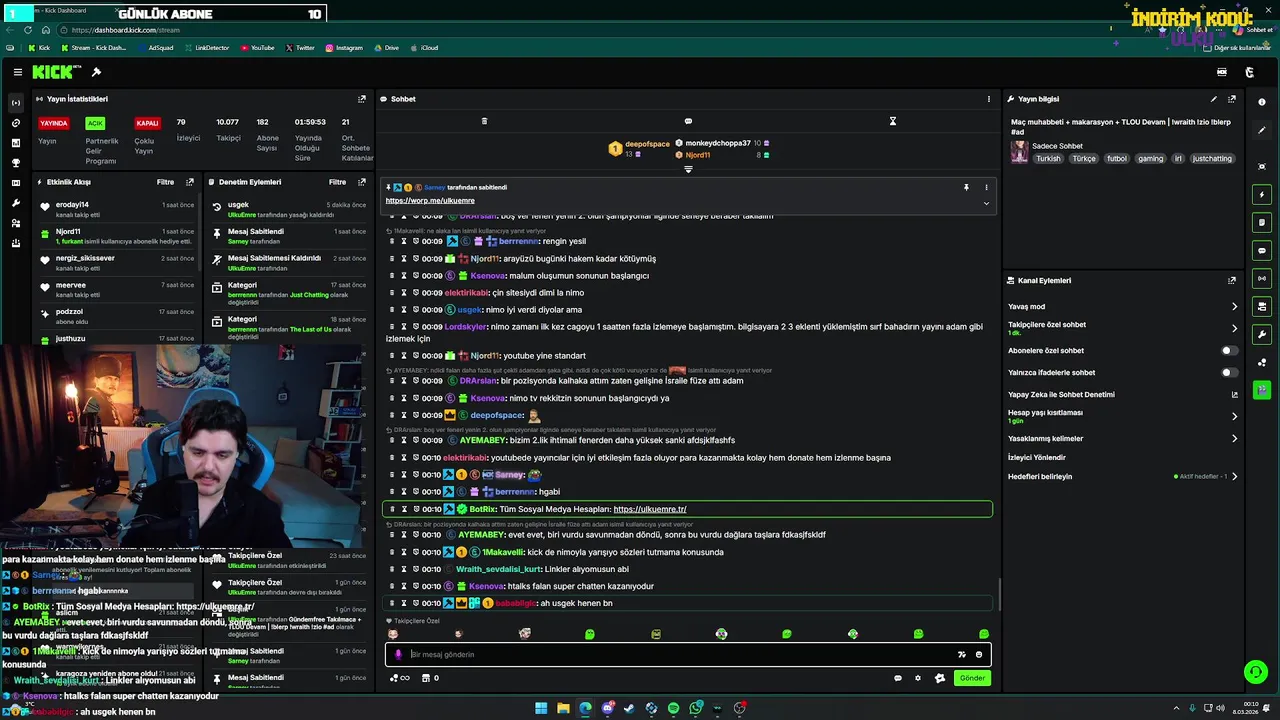Open File Explorer from taskbar

pos(563,708)
